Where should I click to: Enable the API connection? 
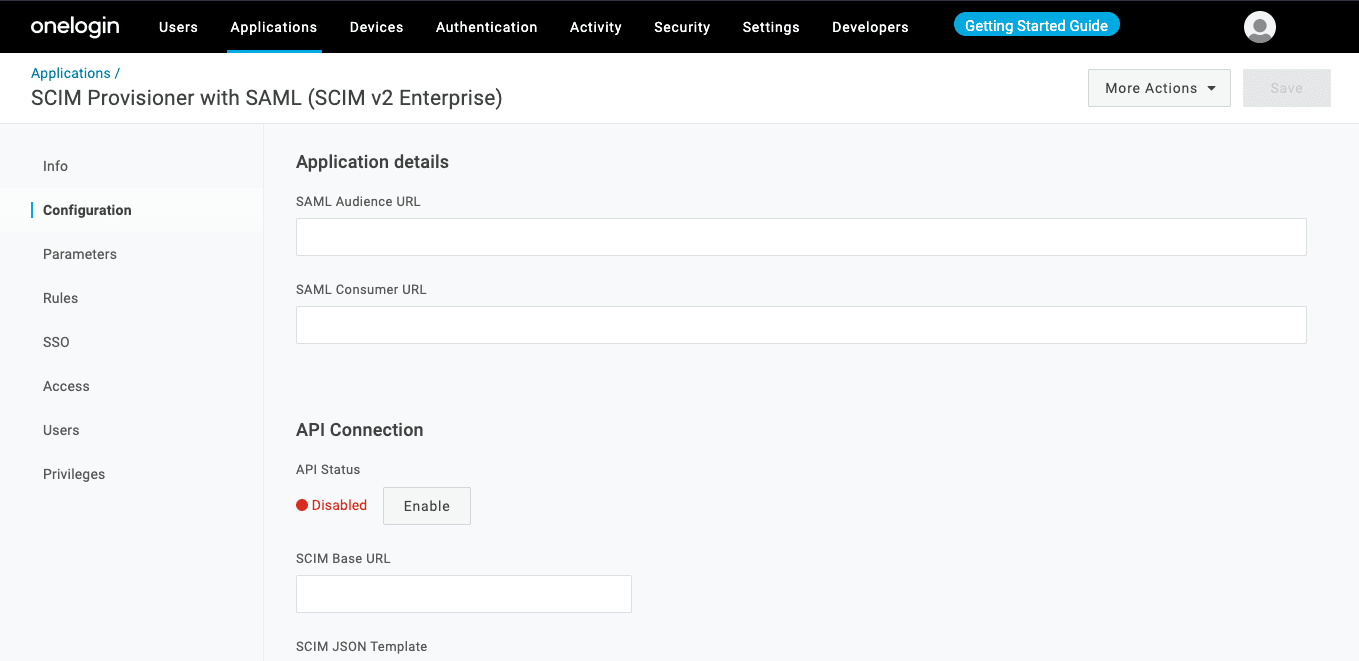point(426,505)
